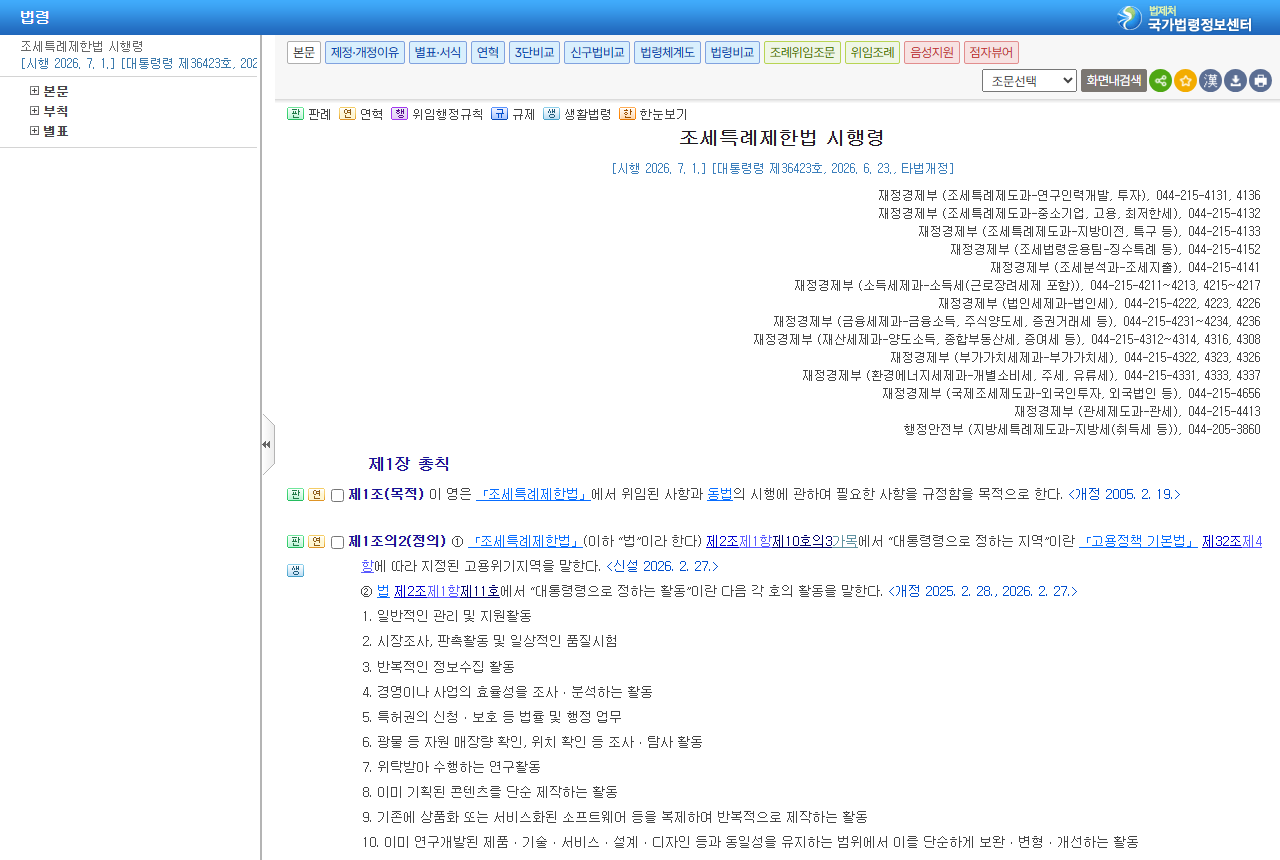Click the blue 시행 date line under the main title
The width and height of the screenshot is (1280, 860).
(782, 168)
